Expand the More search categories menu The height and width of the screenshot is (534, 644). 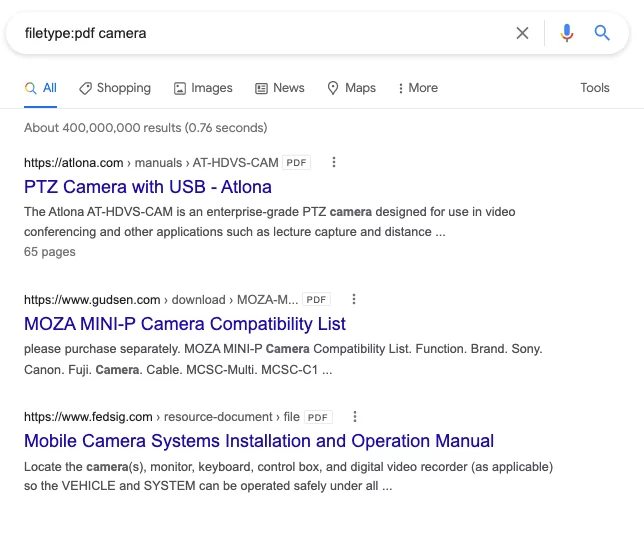pyautogui.click(x=418, y=88)
